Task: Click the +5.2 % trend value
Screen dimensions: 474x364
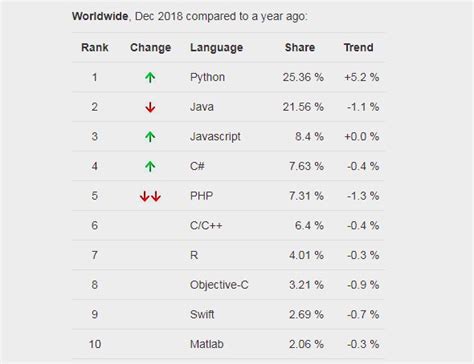Action: point(362,77)
